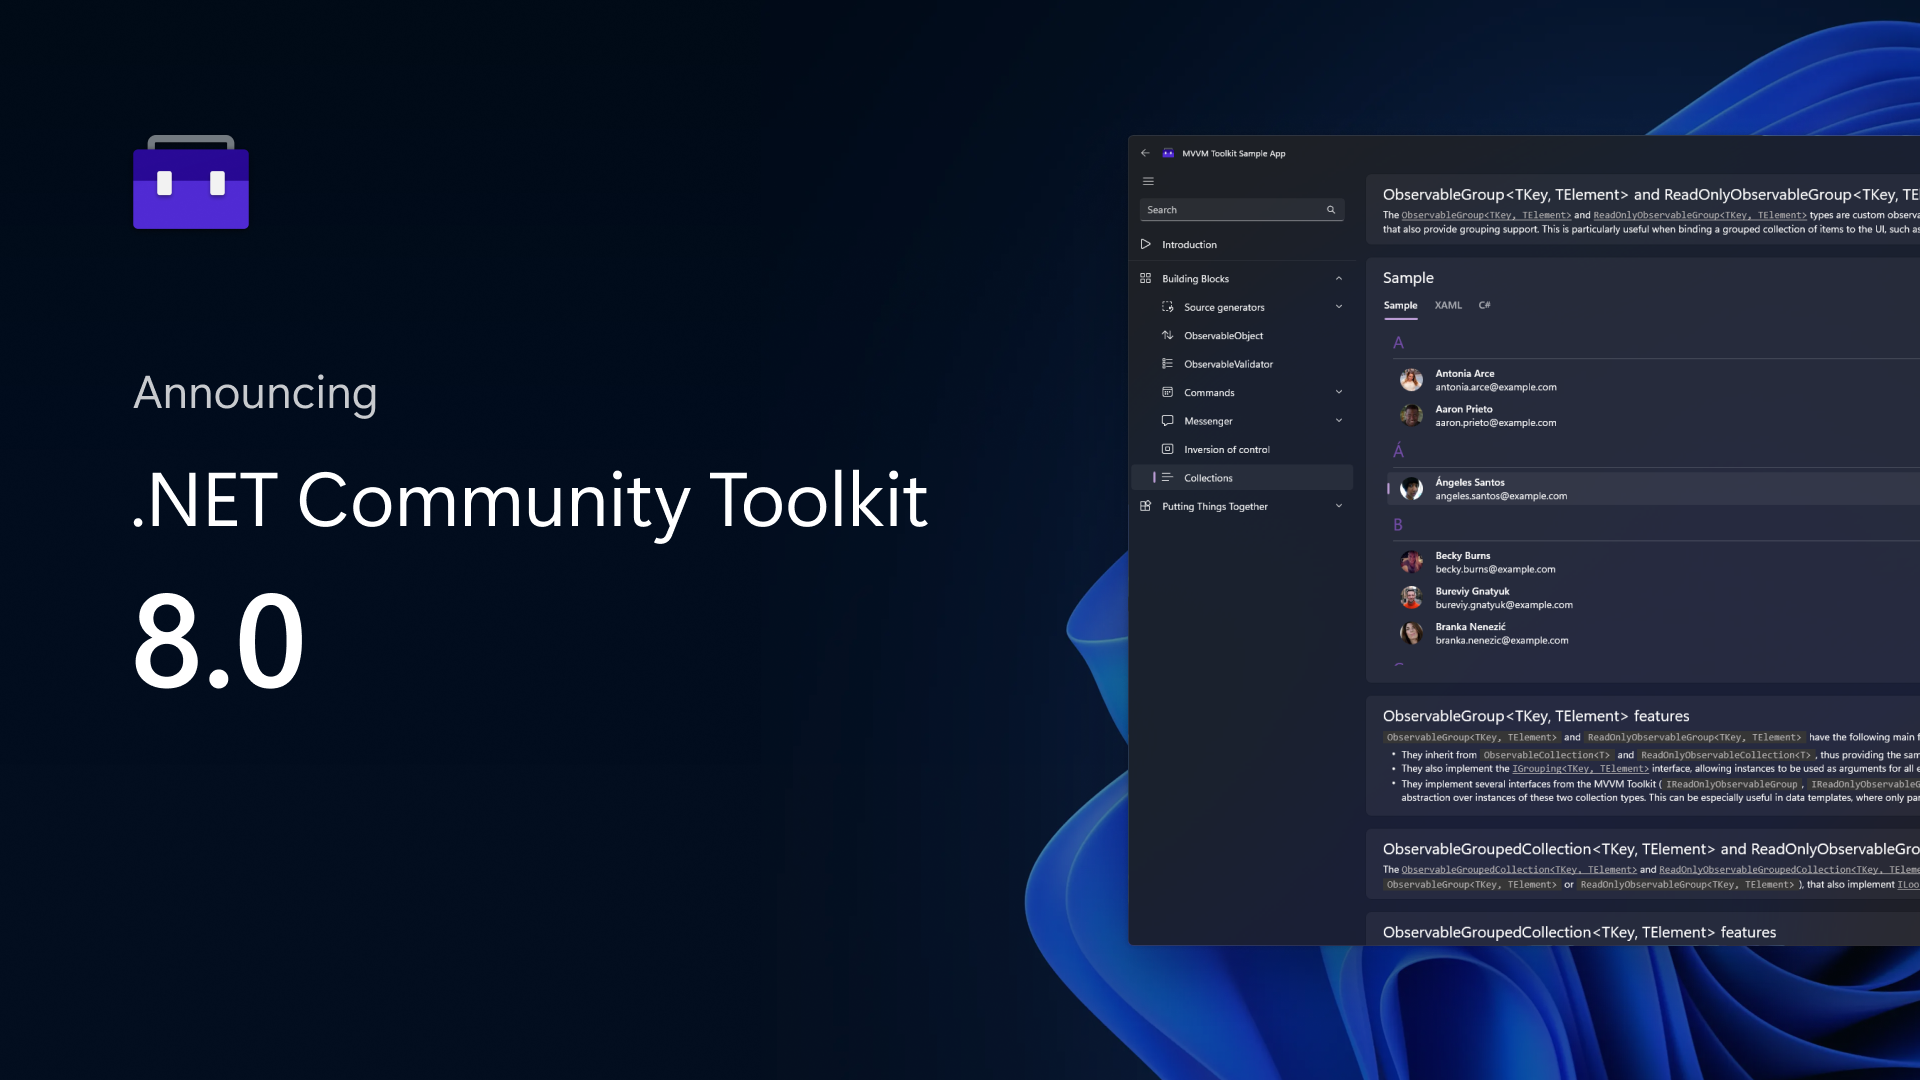1920x1080 pixels.
Task: Click the ObservableValidator navigation link
Action: [x=1228, y=363]
